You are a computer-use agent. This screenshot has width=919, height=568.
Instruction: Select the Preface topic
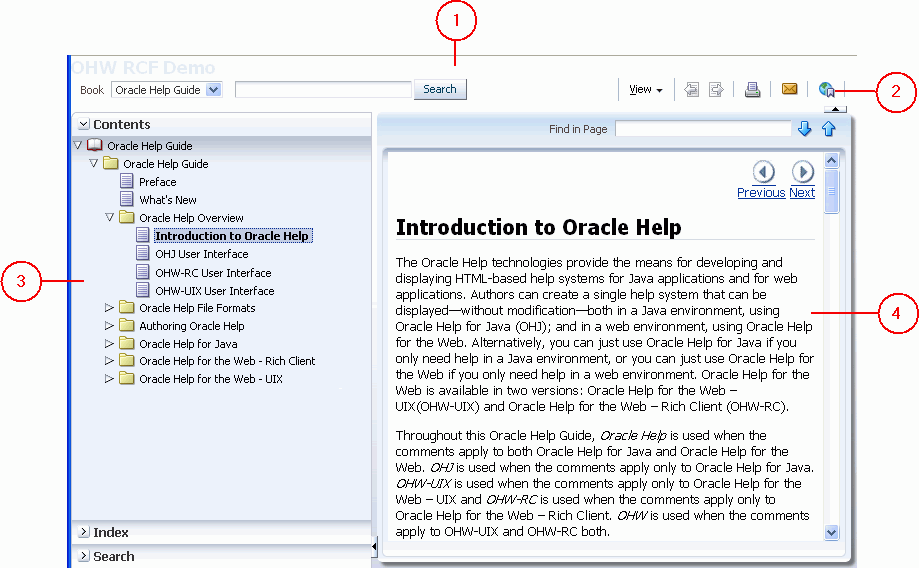click(x=158, y=182)
